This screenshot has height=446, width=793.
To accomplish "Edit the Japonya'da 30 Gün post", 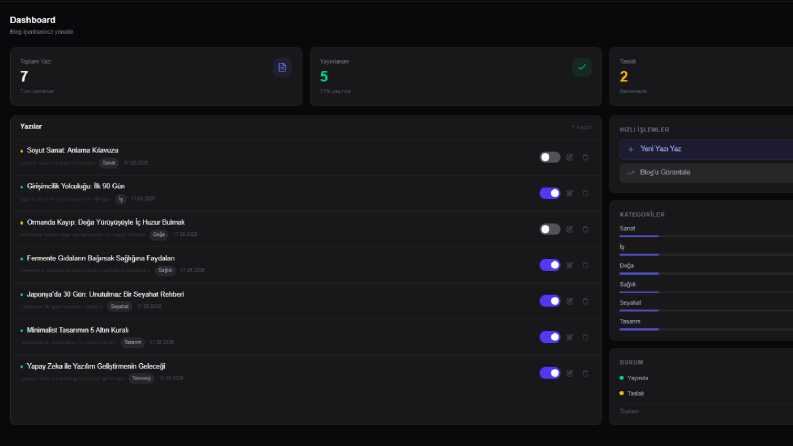I will coord(569,301).
